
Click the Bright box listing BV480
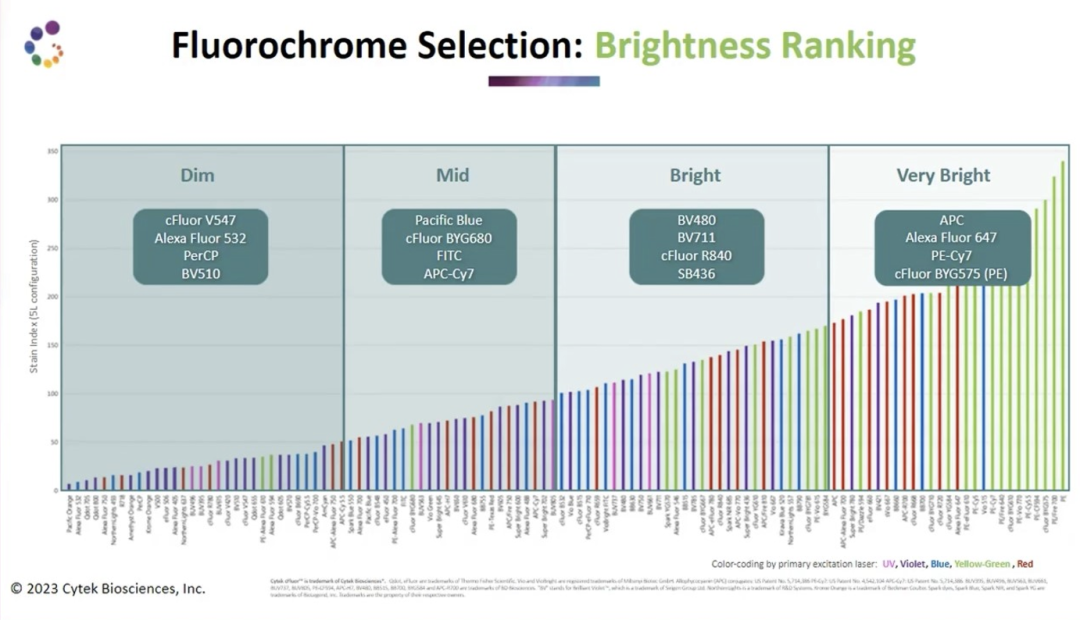696,246
